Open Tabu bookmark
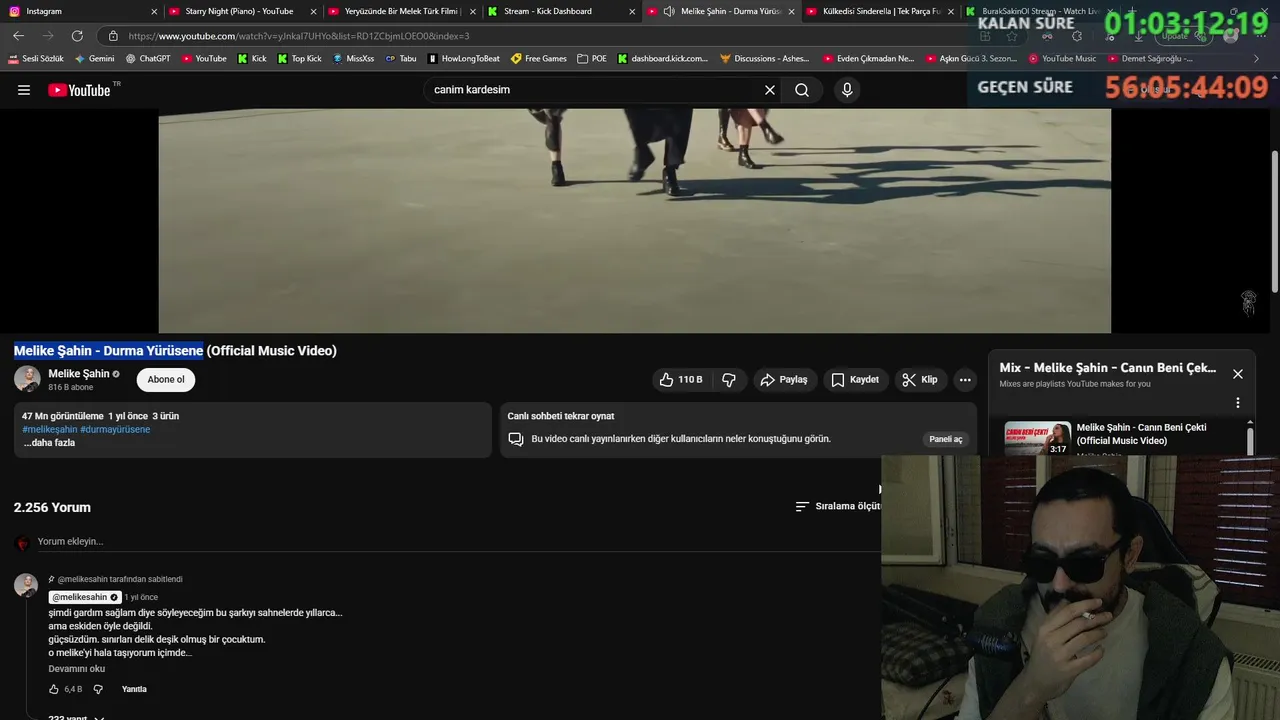This screenshot has height=720, width=1280. [401, 59]
